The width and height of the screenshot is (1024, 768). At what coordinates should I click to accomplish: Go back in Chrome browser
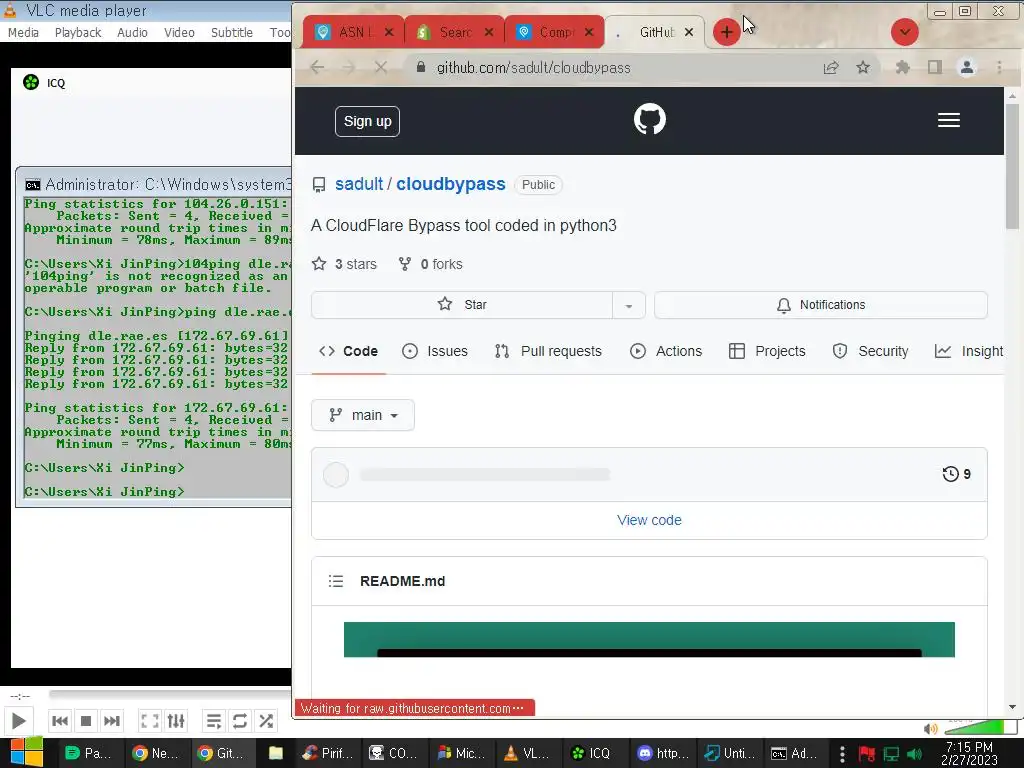tap(317, 67)
